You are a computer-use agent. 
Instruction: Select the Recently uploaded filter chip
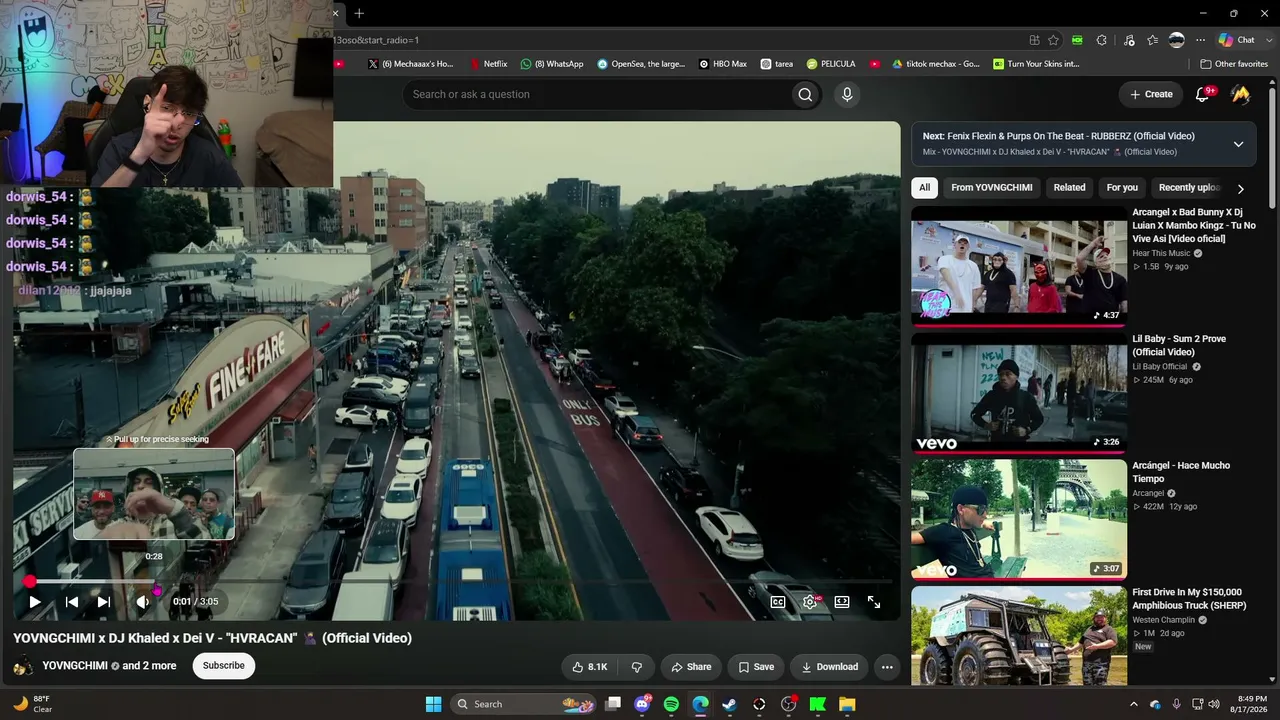click(1189, 187)
